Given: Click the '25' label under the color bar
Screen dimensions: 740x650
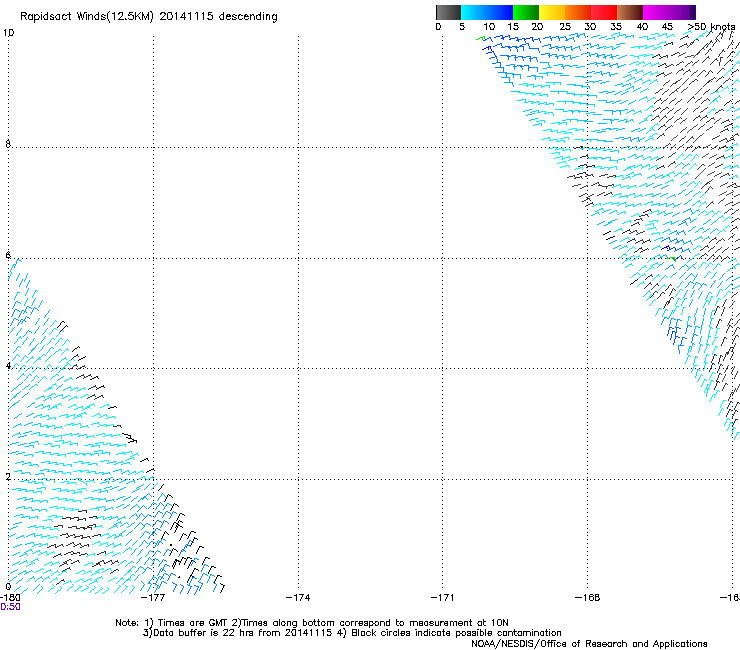Looking at the screenshot, I should click(565, 27).
